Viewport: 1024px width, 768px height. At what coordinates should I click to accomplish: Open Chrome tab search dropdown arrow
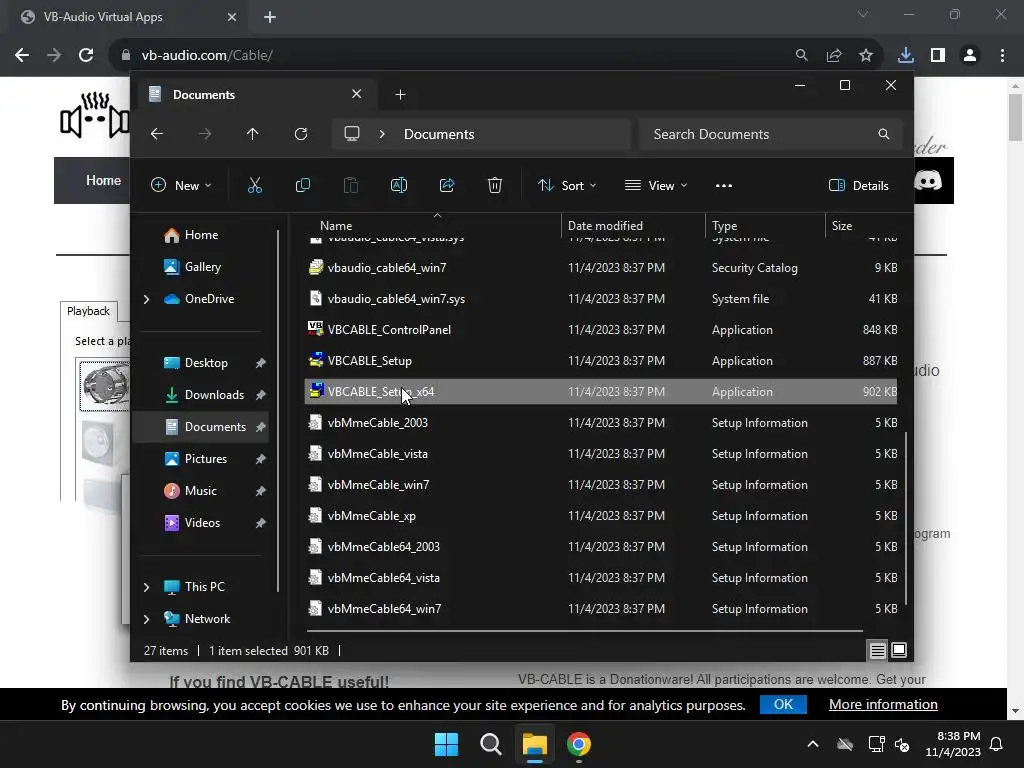863,14
